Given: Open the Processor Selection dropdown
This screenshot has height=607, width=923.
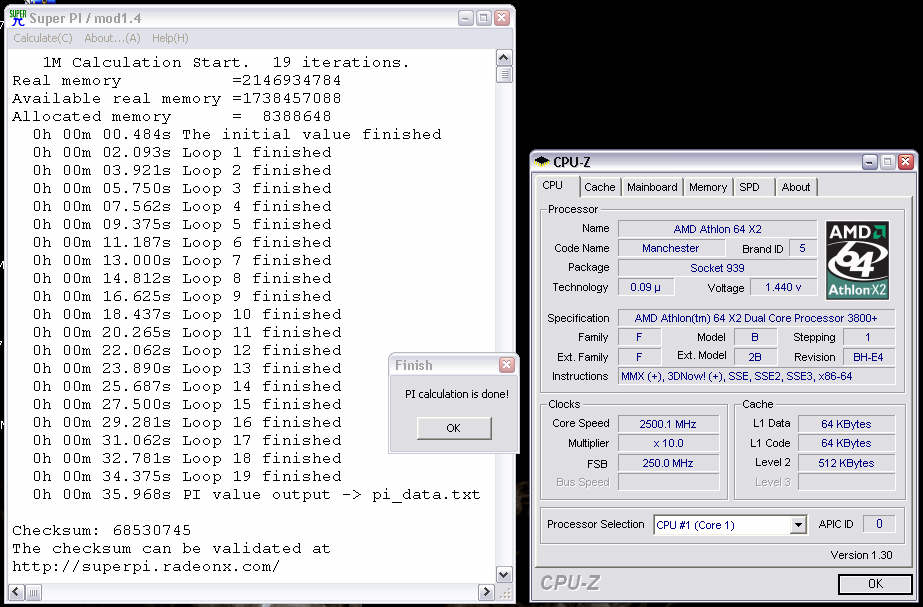Looking at the screenshot, I should (798, 525).
